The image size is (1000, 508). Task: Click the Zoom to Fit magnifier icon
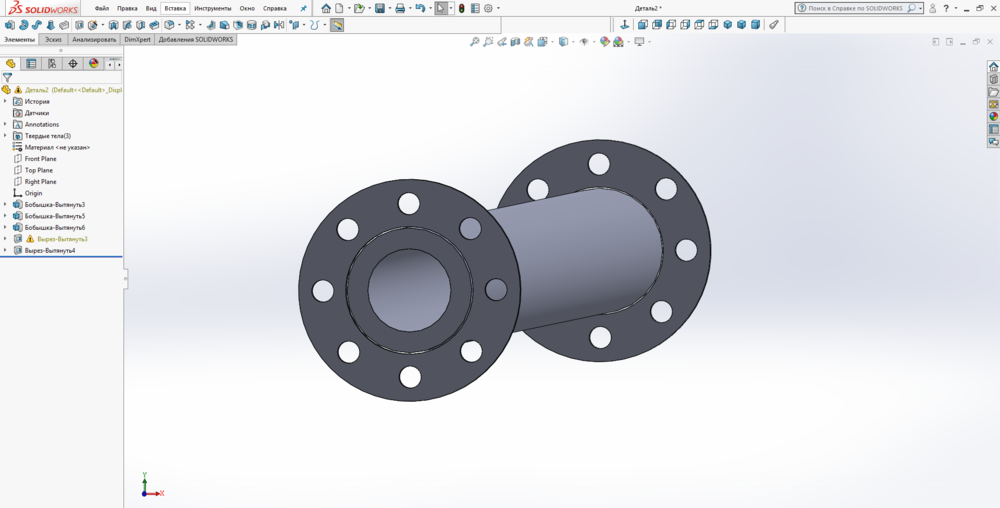pos(475,42)
